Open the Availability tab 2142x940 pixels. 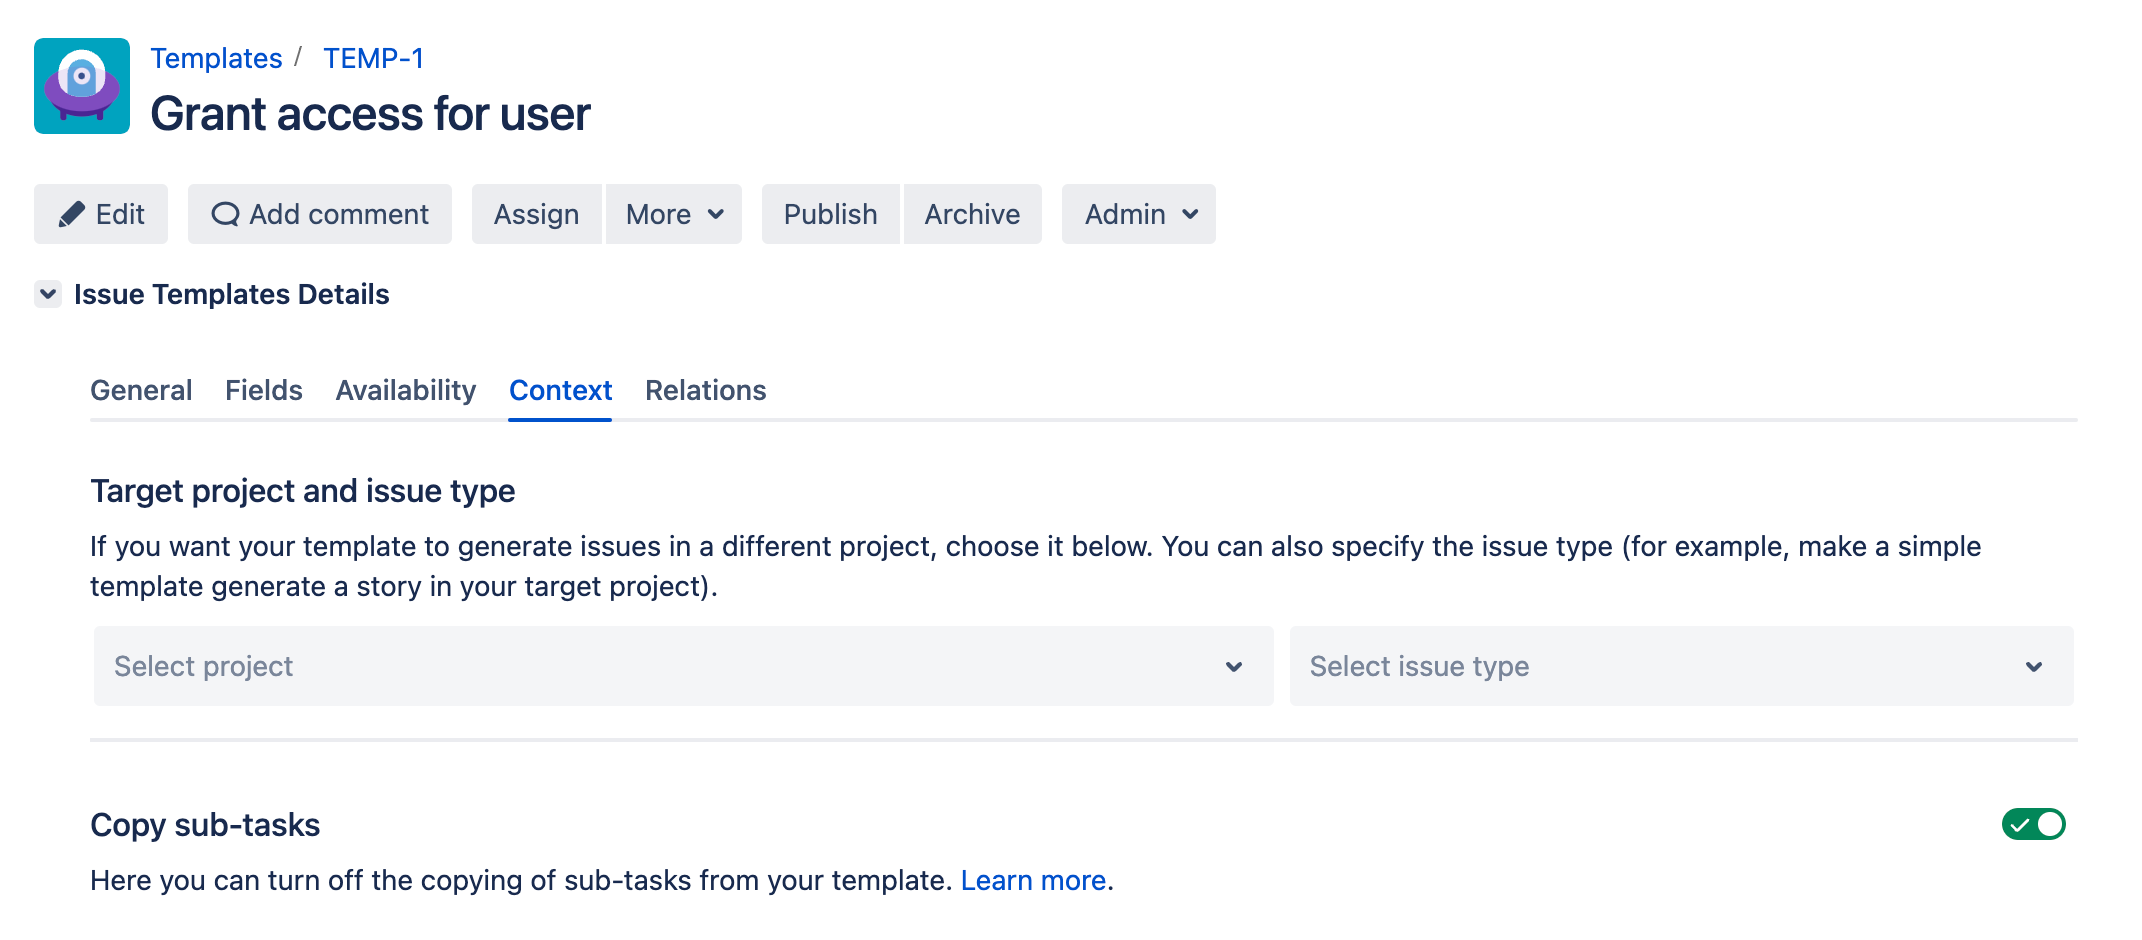(406, 390)
